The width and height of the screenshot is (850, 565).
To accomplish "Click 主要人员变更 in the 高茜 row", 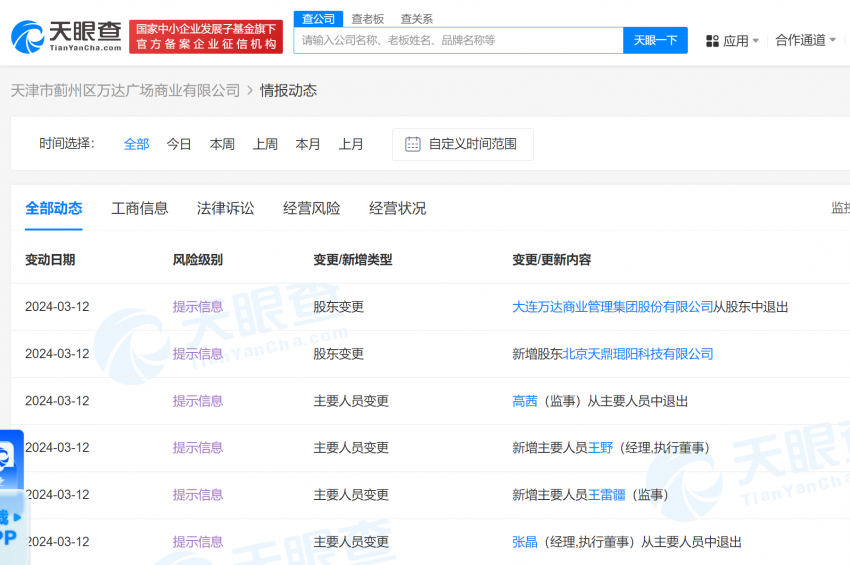I will [x=351, y=401].
